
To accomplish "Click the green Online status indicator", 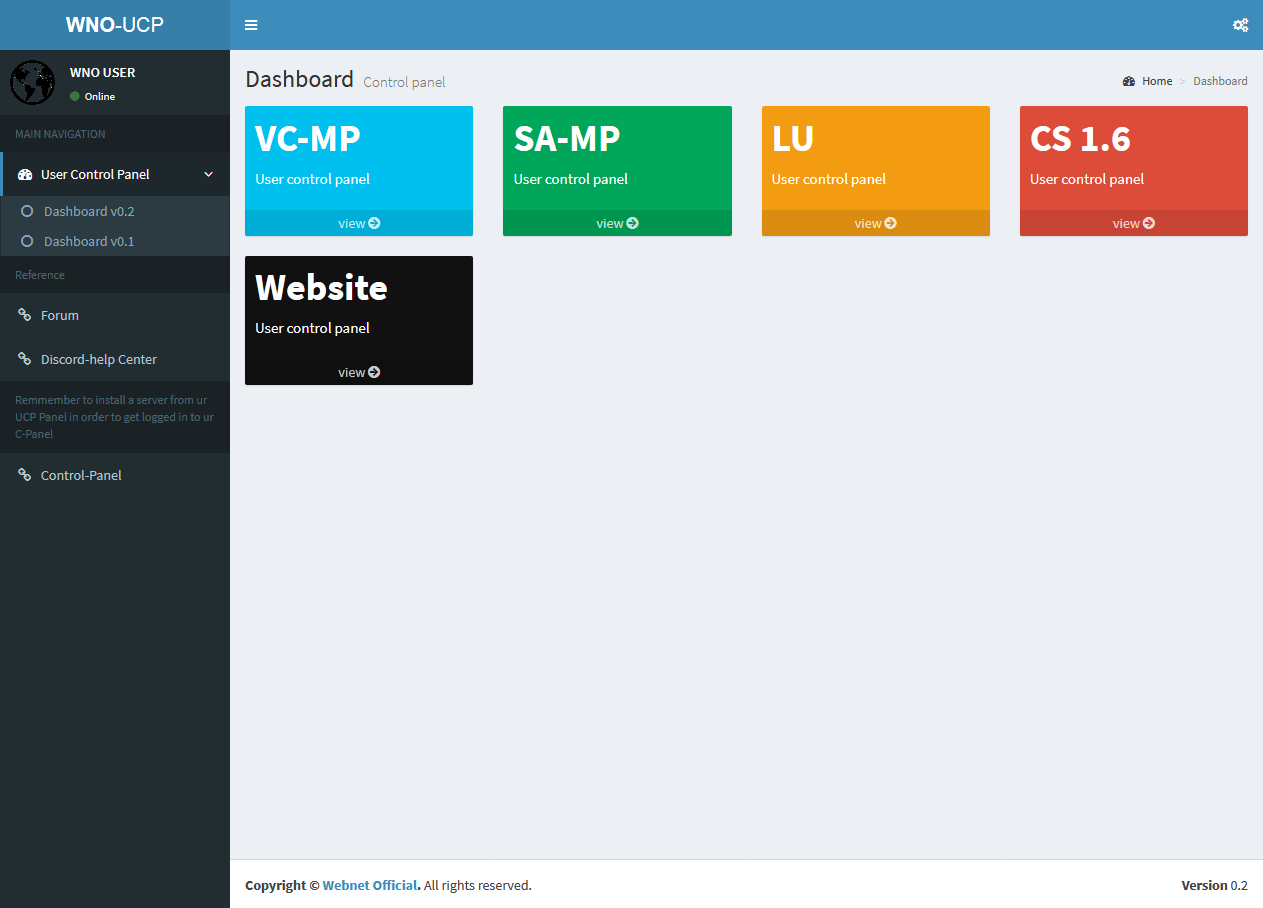I will (x=75, y=96).
